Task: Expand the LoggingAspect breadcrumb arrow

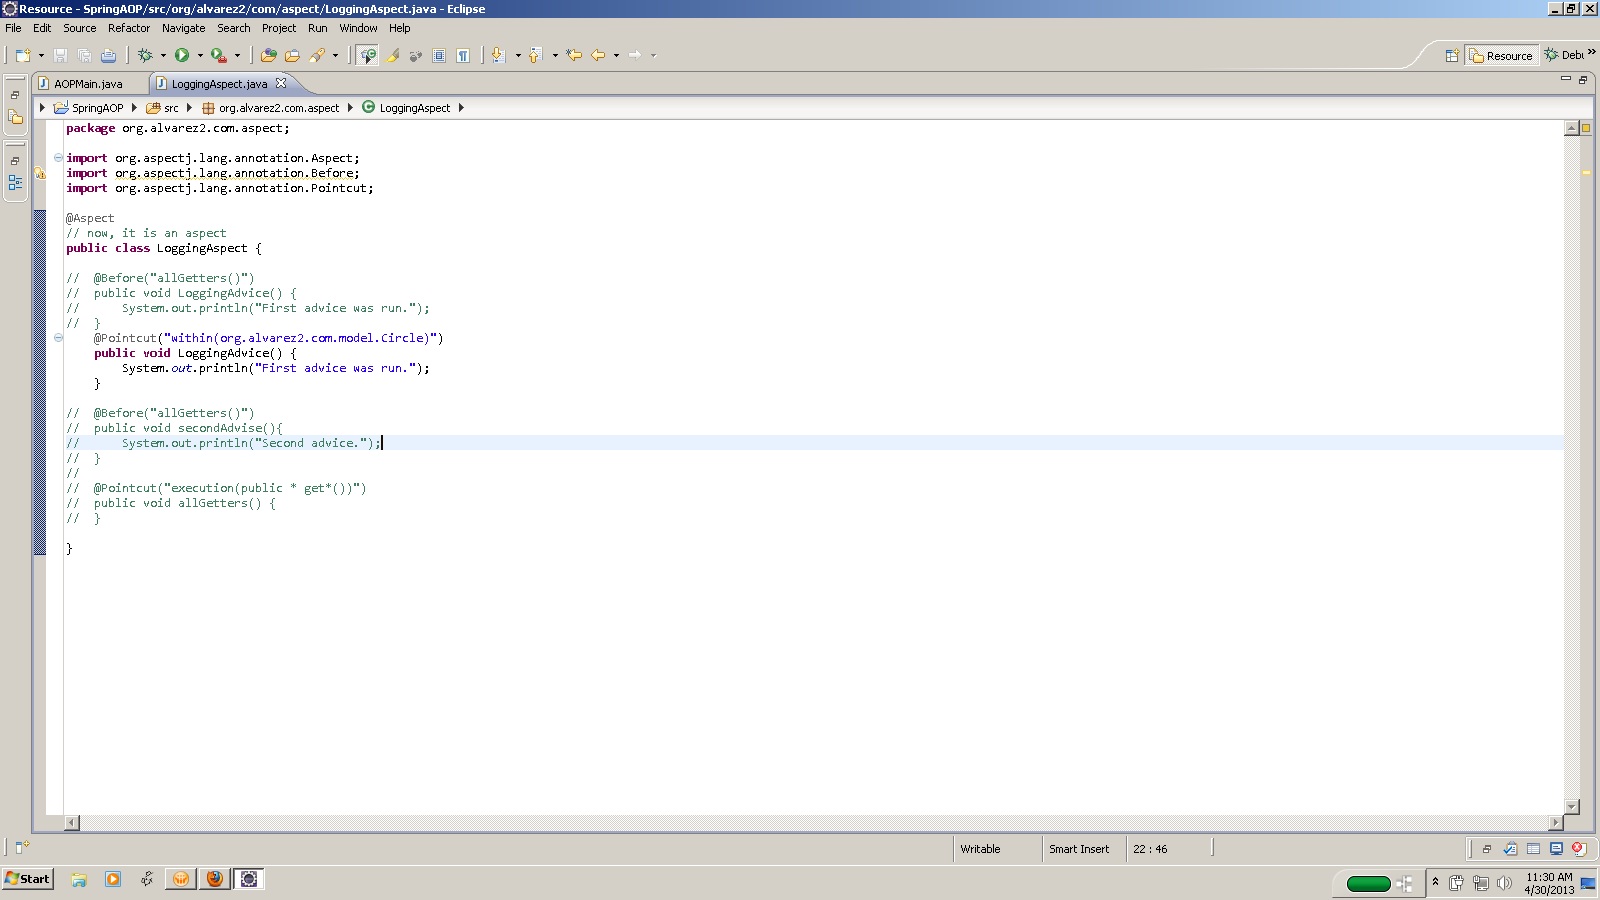Action: (x=461, y=108)
